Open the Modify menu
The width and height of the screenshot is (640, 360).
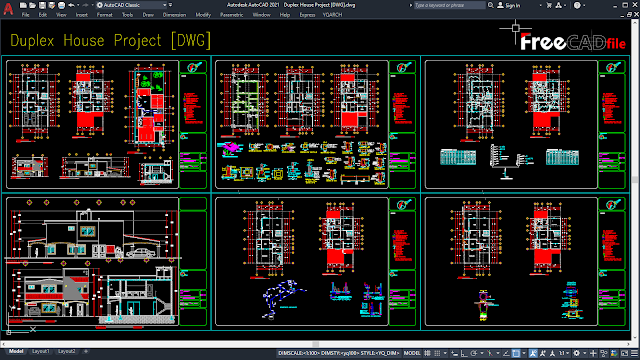(x=203, y=15)
